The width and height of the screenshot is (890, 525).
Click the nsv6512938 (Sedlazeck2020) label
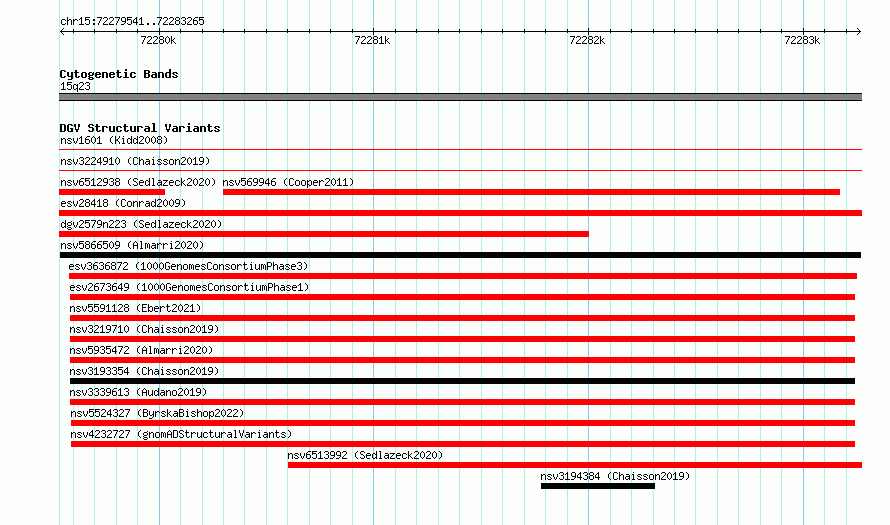[138, 182]
